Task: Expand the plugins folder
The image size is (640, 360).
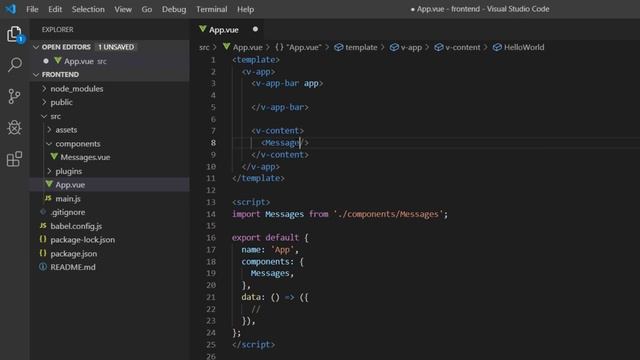Action: pos(49,171)
